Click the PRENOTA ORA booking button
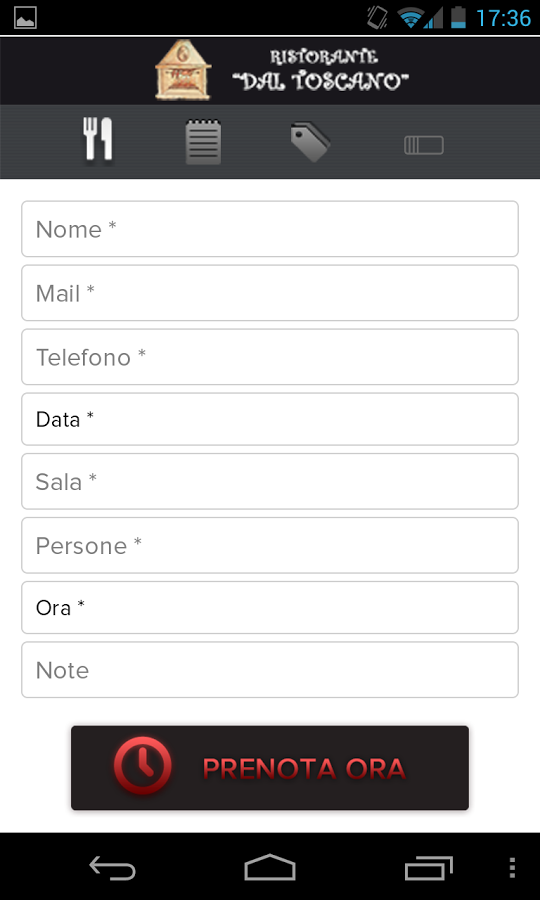Viewport: 540px width, 900px height. pyautogui.click(x=270, y=768)
